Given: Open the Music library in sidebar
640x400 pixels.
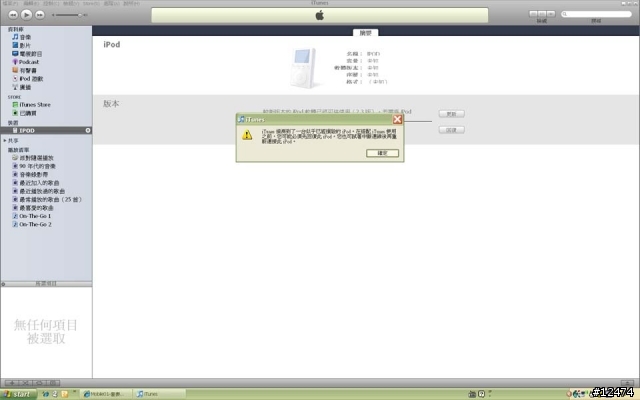Looking at the screenshot, I should click(21, 37).
